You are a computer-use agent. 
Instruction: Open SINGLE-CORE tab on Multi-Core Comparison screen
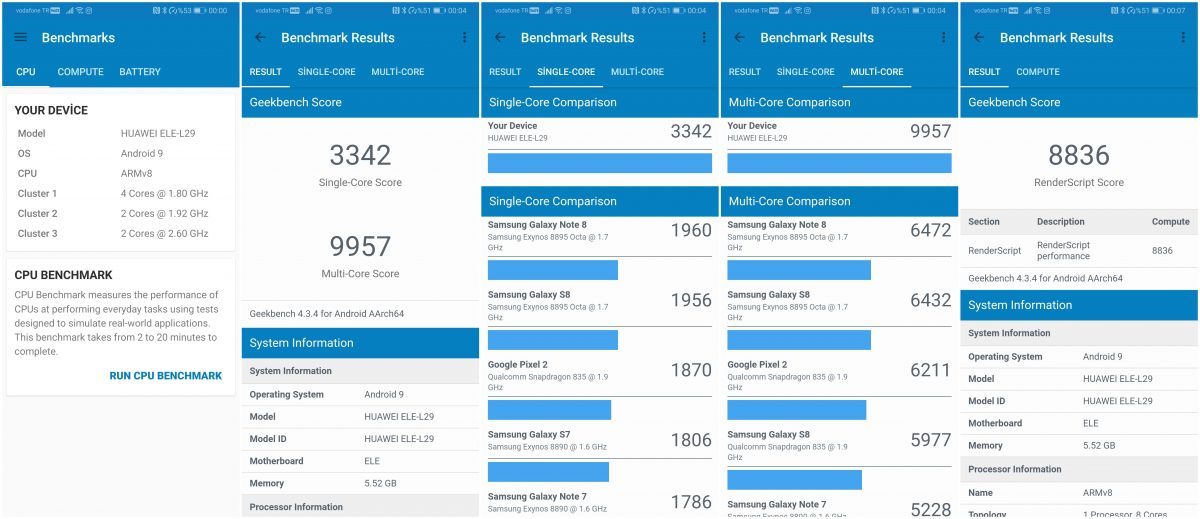pos(806,72)
